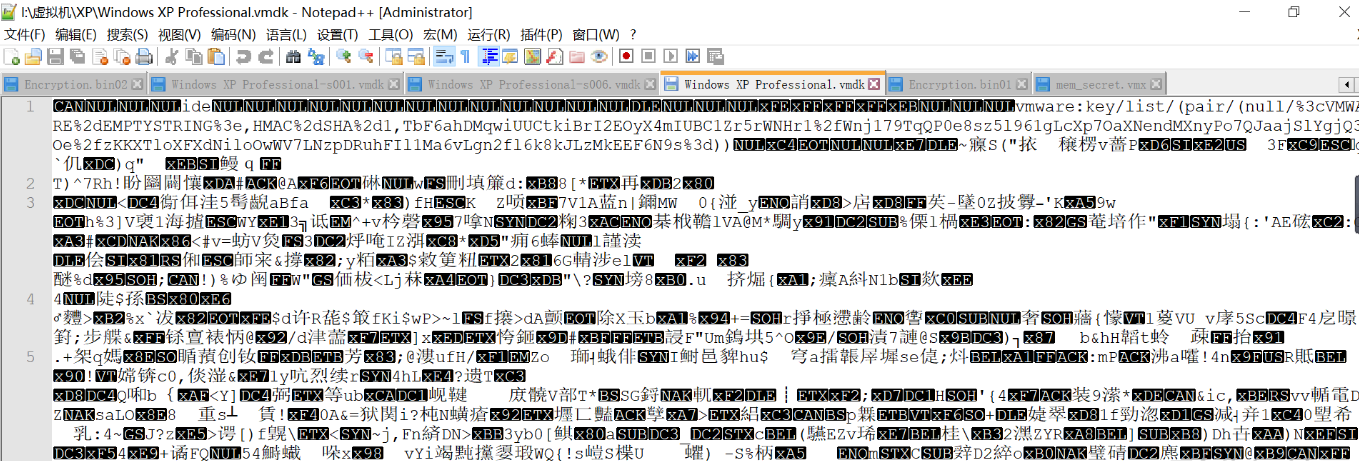Open the 语言(L) menu
The image size is (1359, 461).
[285, 35]
